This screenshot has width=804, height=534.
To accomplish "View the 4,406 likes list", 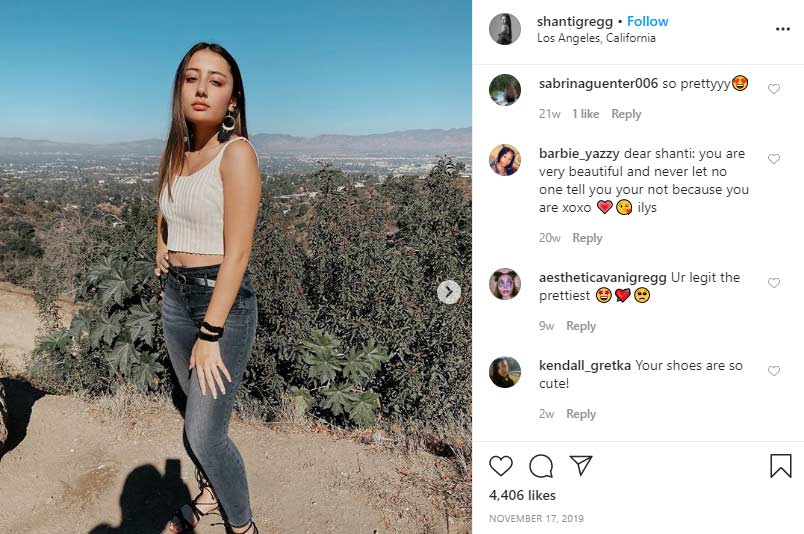I will pyautogui.click(x=522, y=495).
